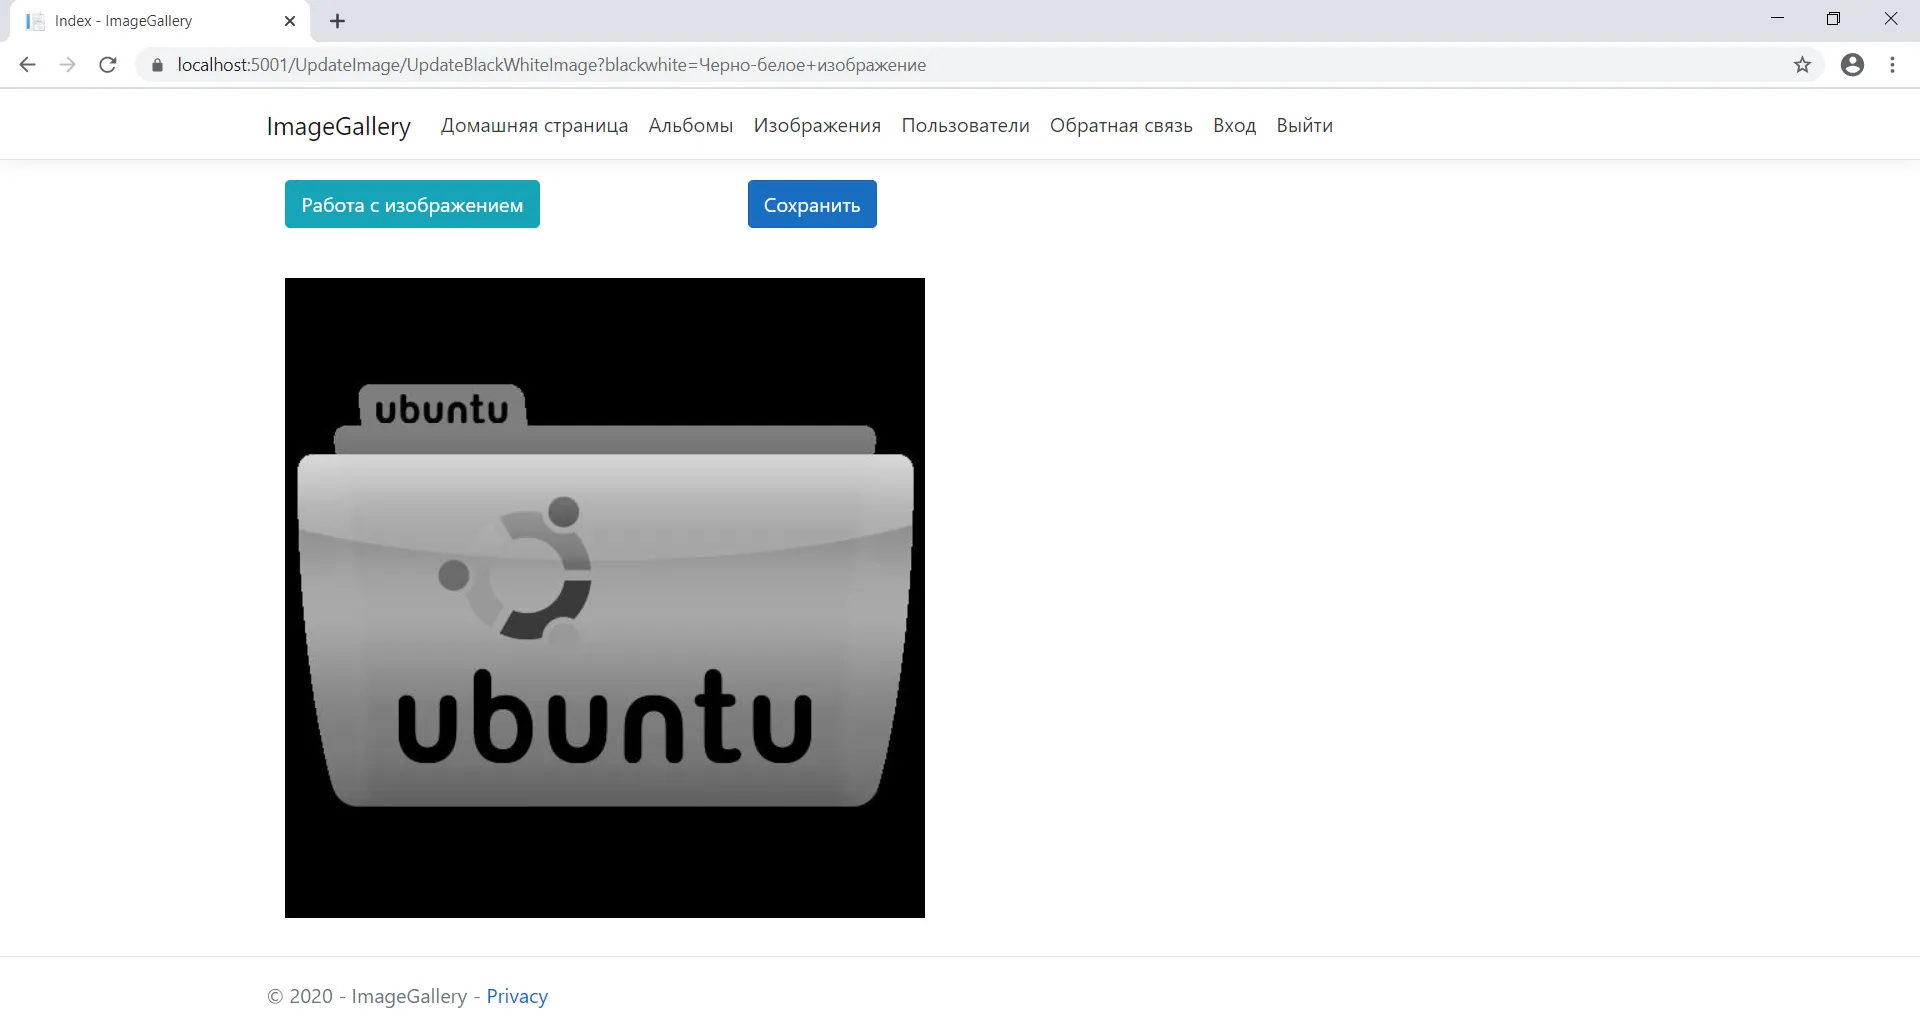Open Изображения nav item
The height and width of the screenshot is (1030, 1920).
point(817,126)
